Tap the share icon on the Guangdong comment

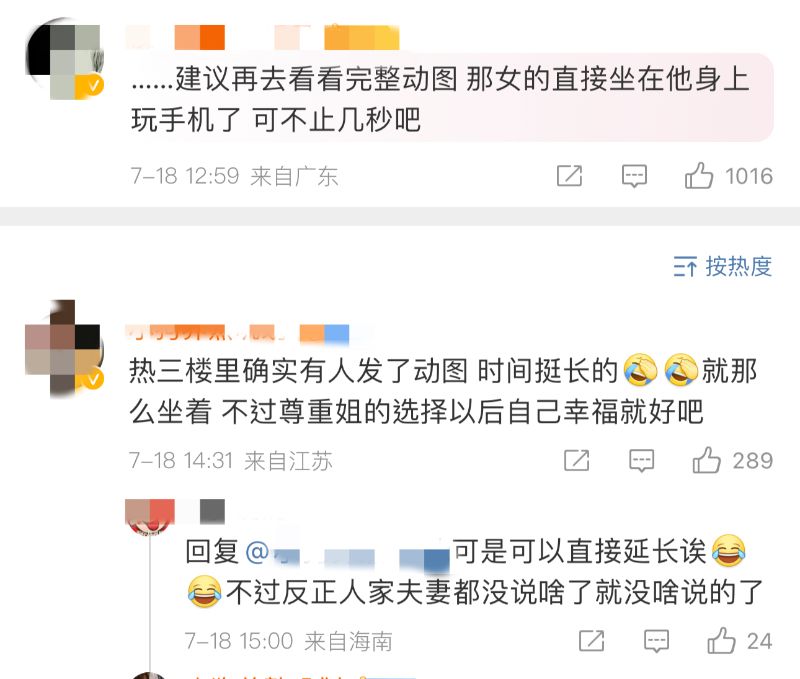(569, 176)
